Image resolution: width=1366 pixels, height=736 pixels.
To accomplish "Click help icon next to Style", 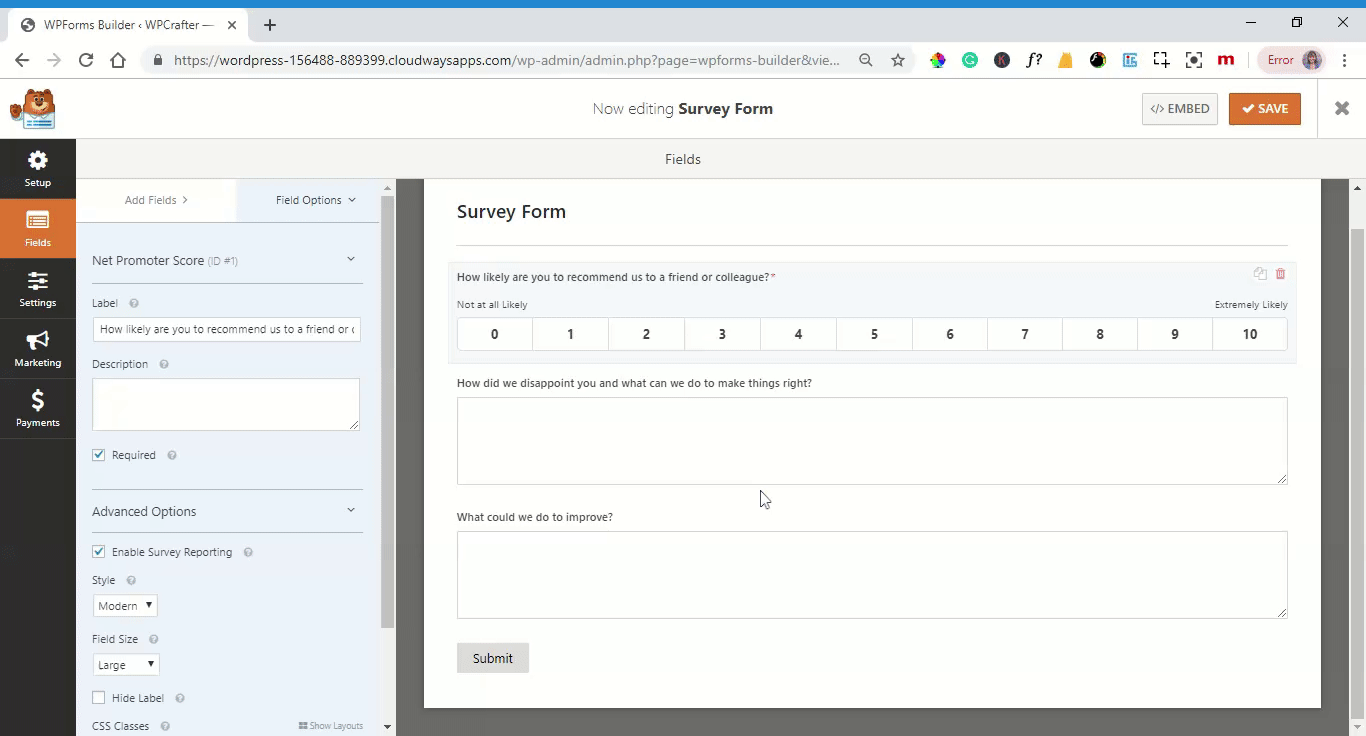I will 131,580.
